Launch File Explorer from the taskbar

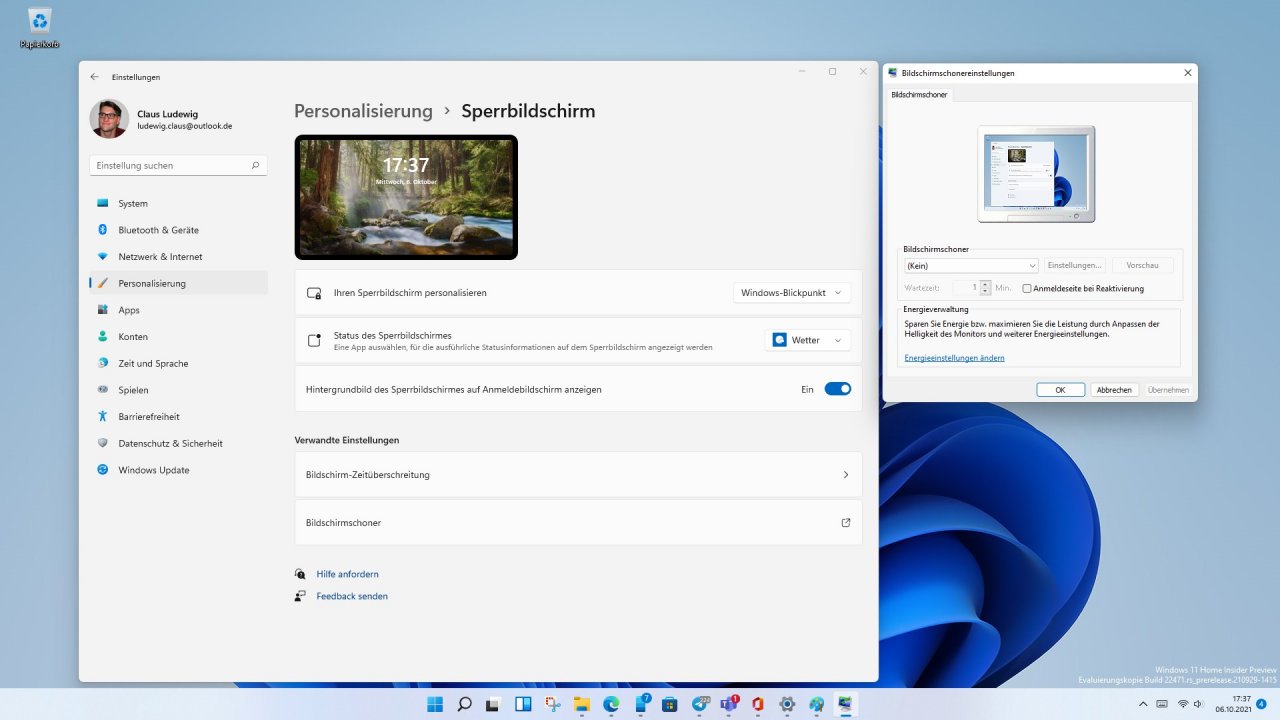click(582, 704)
